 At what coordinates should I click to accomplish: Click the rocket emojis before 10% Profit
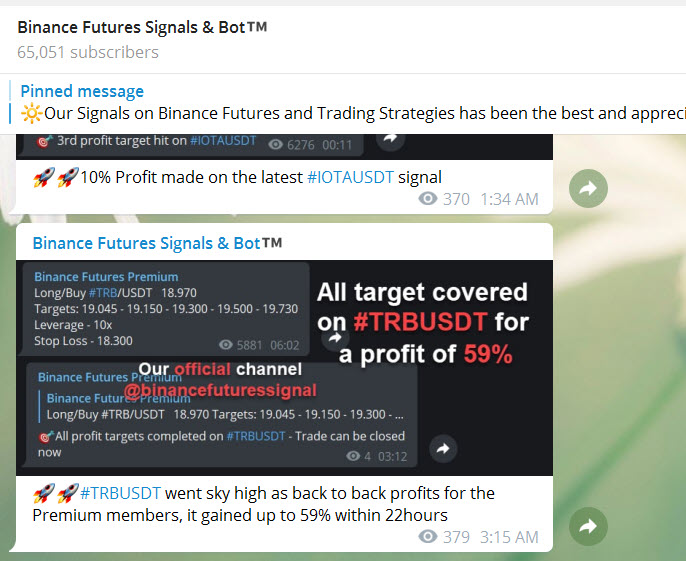56,178
